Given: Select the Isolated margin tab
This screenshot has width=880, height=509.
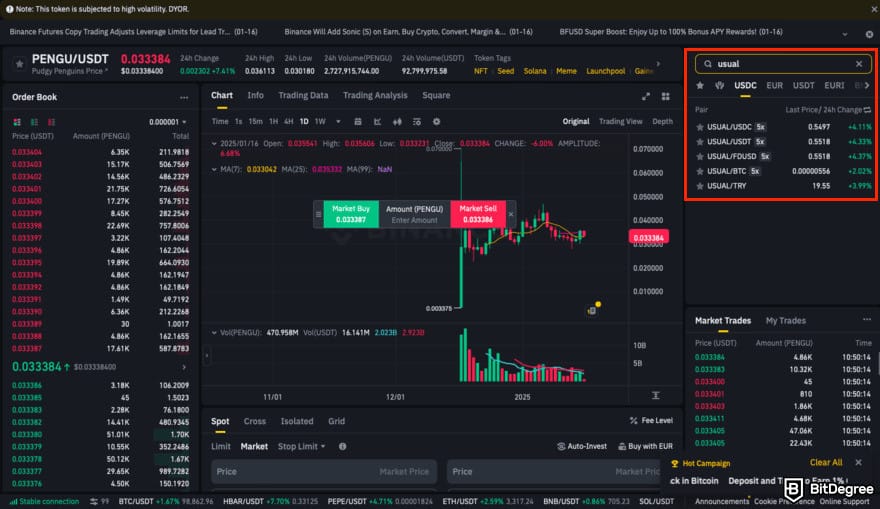Looking at the screenshot, I should click(x=297, y=421).
